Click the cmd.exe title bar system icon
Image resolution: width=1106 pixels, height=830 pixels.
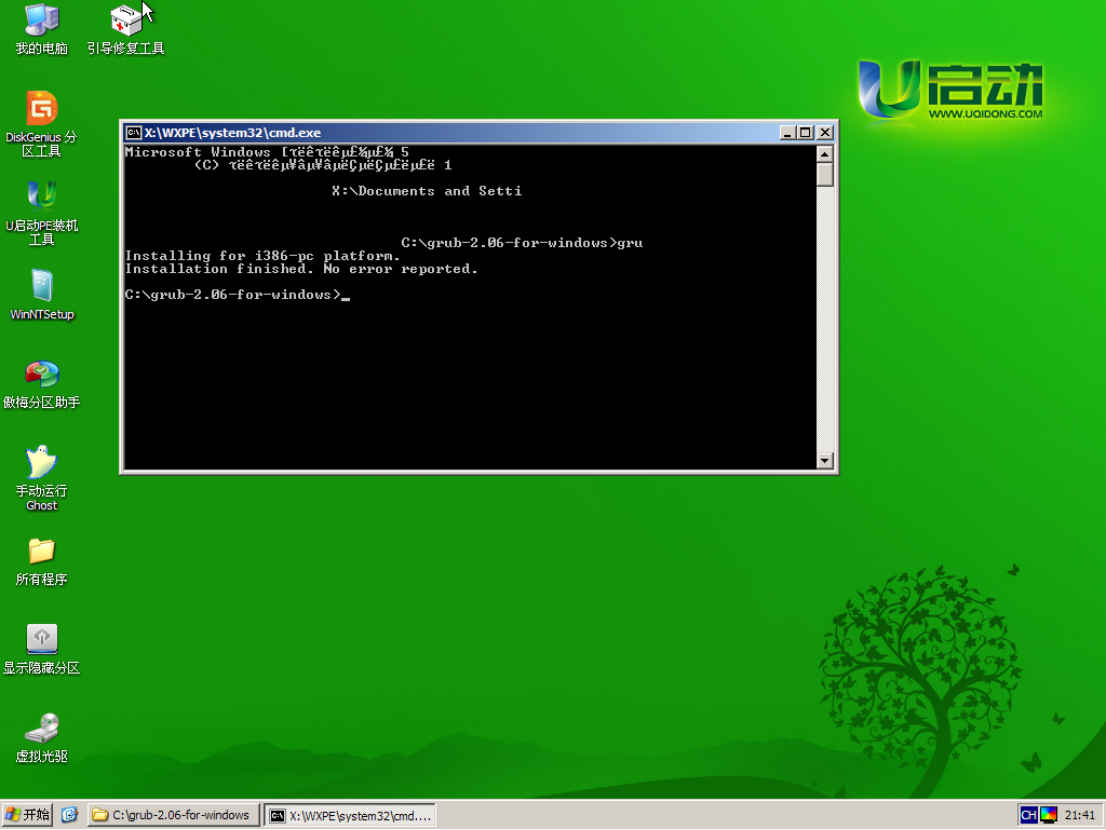pos(133,133)
